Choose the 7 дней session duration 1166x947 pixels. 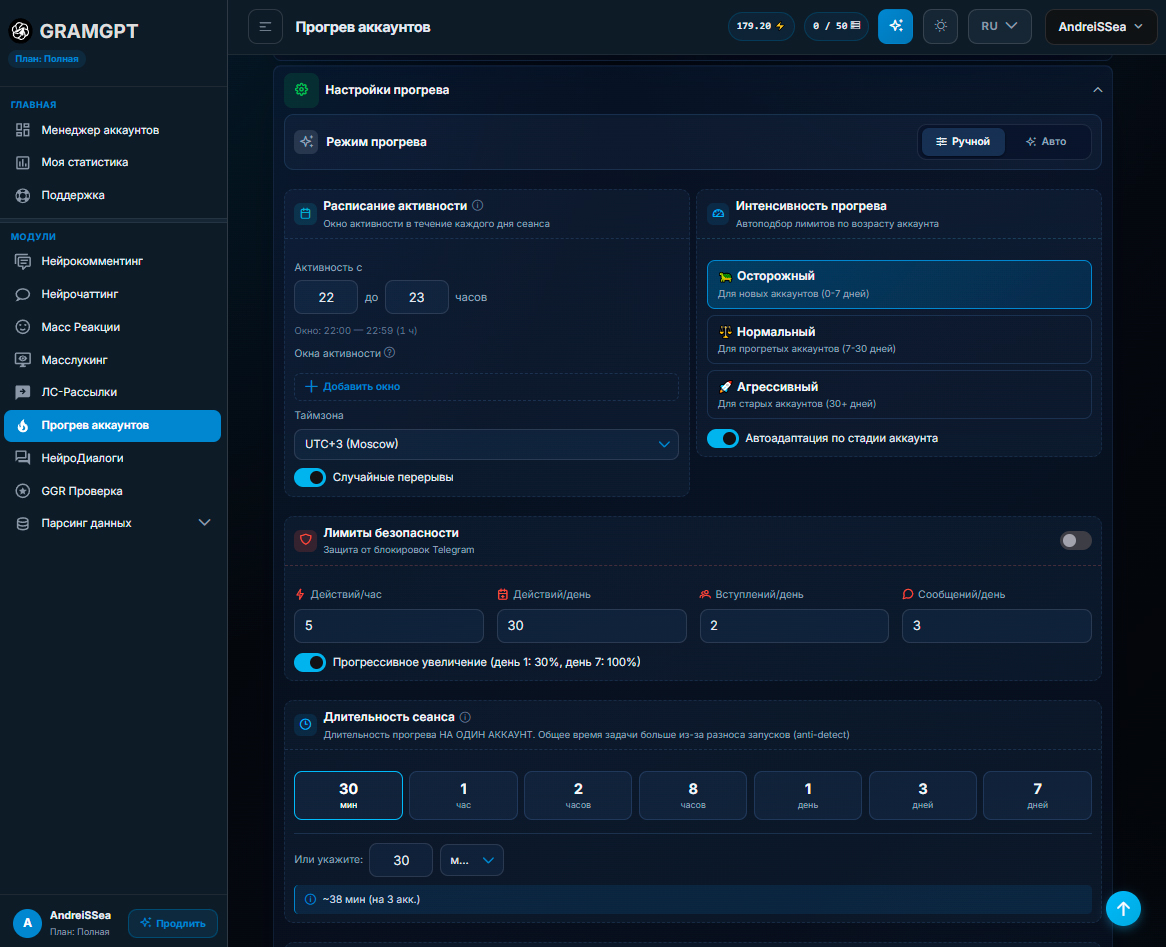(x=1037, y=795)
